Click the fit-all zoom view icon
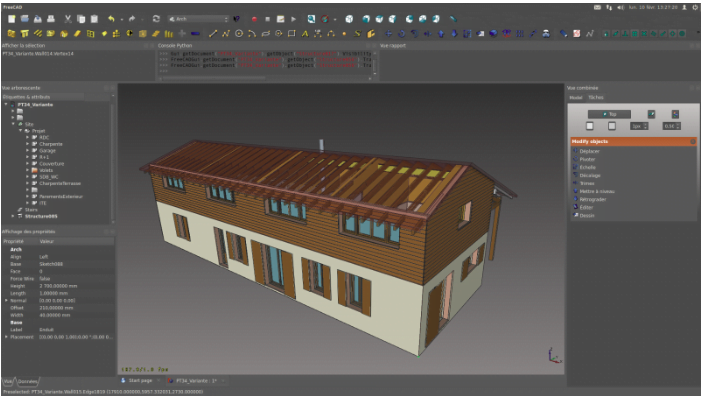 coord(311,19)
